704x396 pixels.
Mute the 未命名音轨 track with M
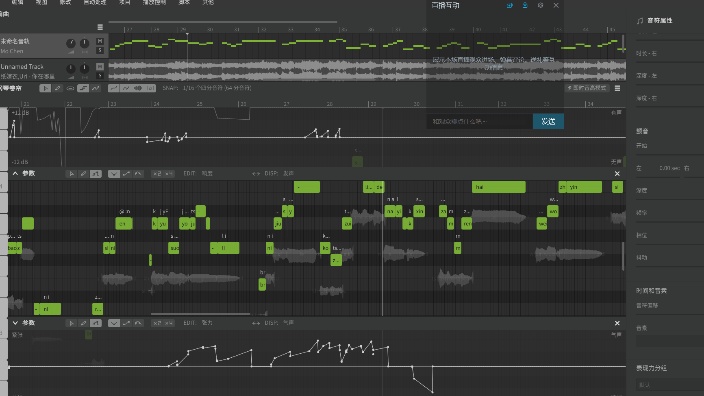100,41
